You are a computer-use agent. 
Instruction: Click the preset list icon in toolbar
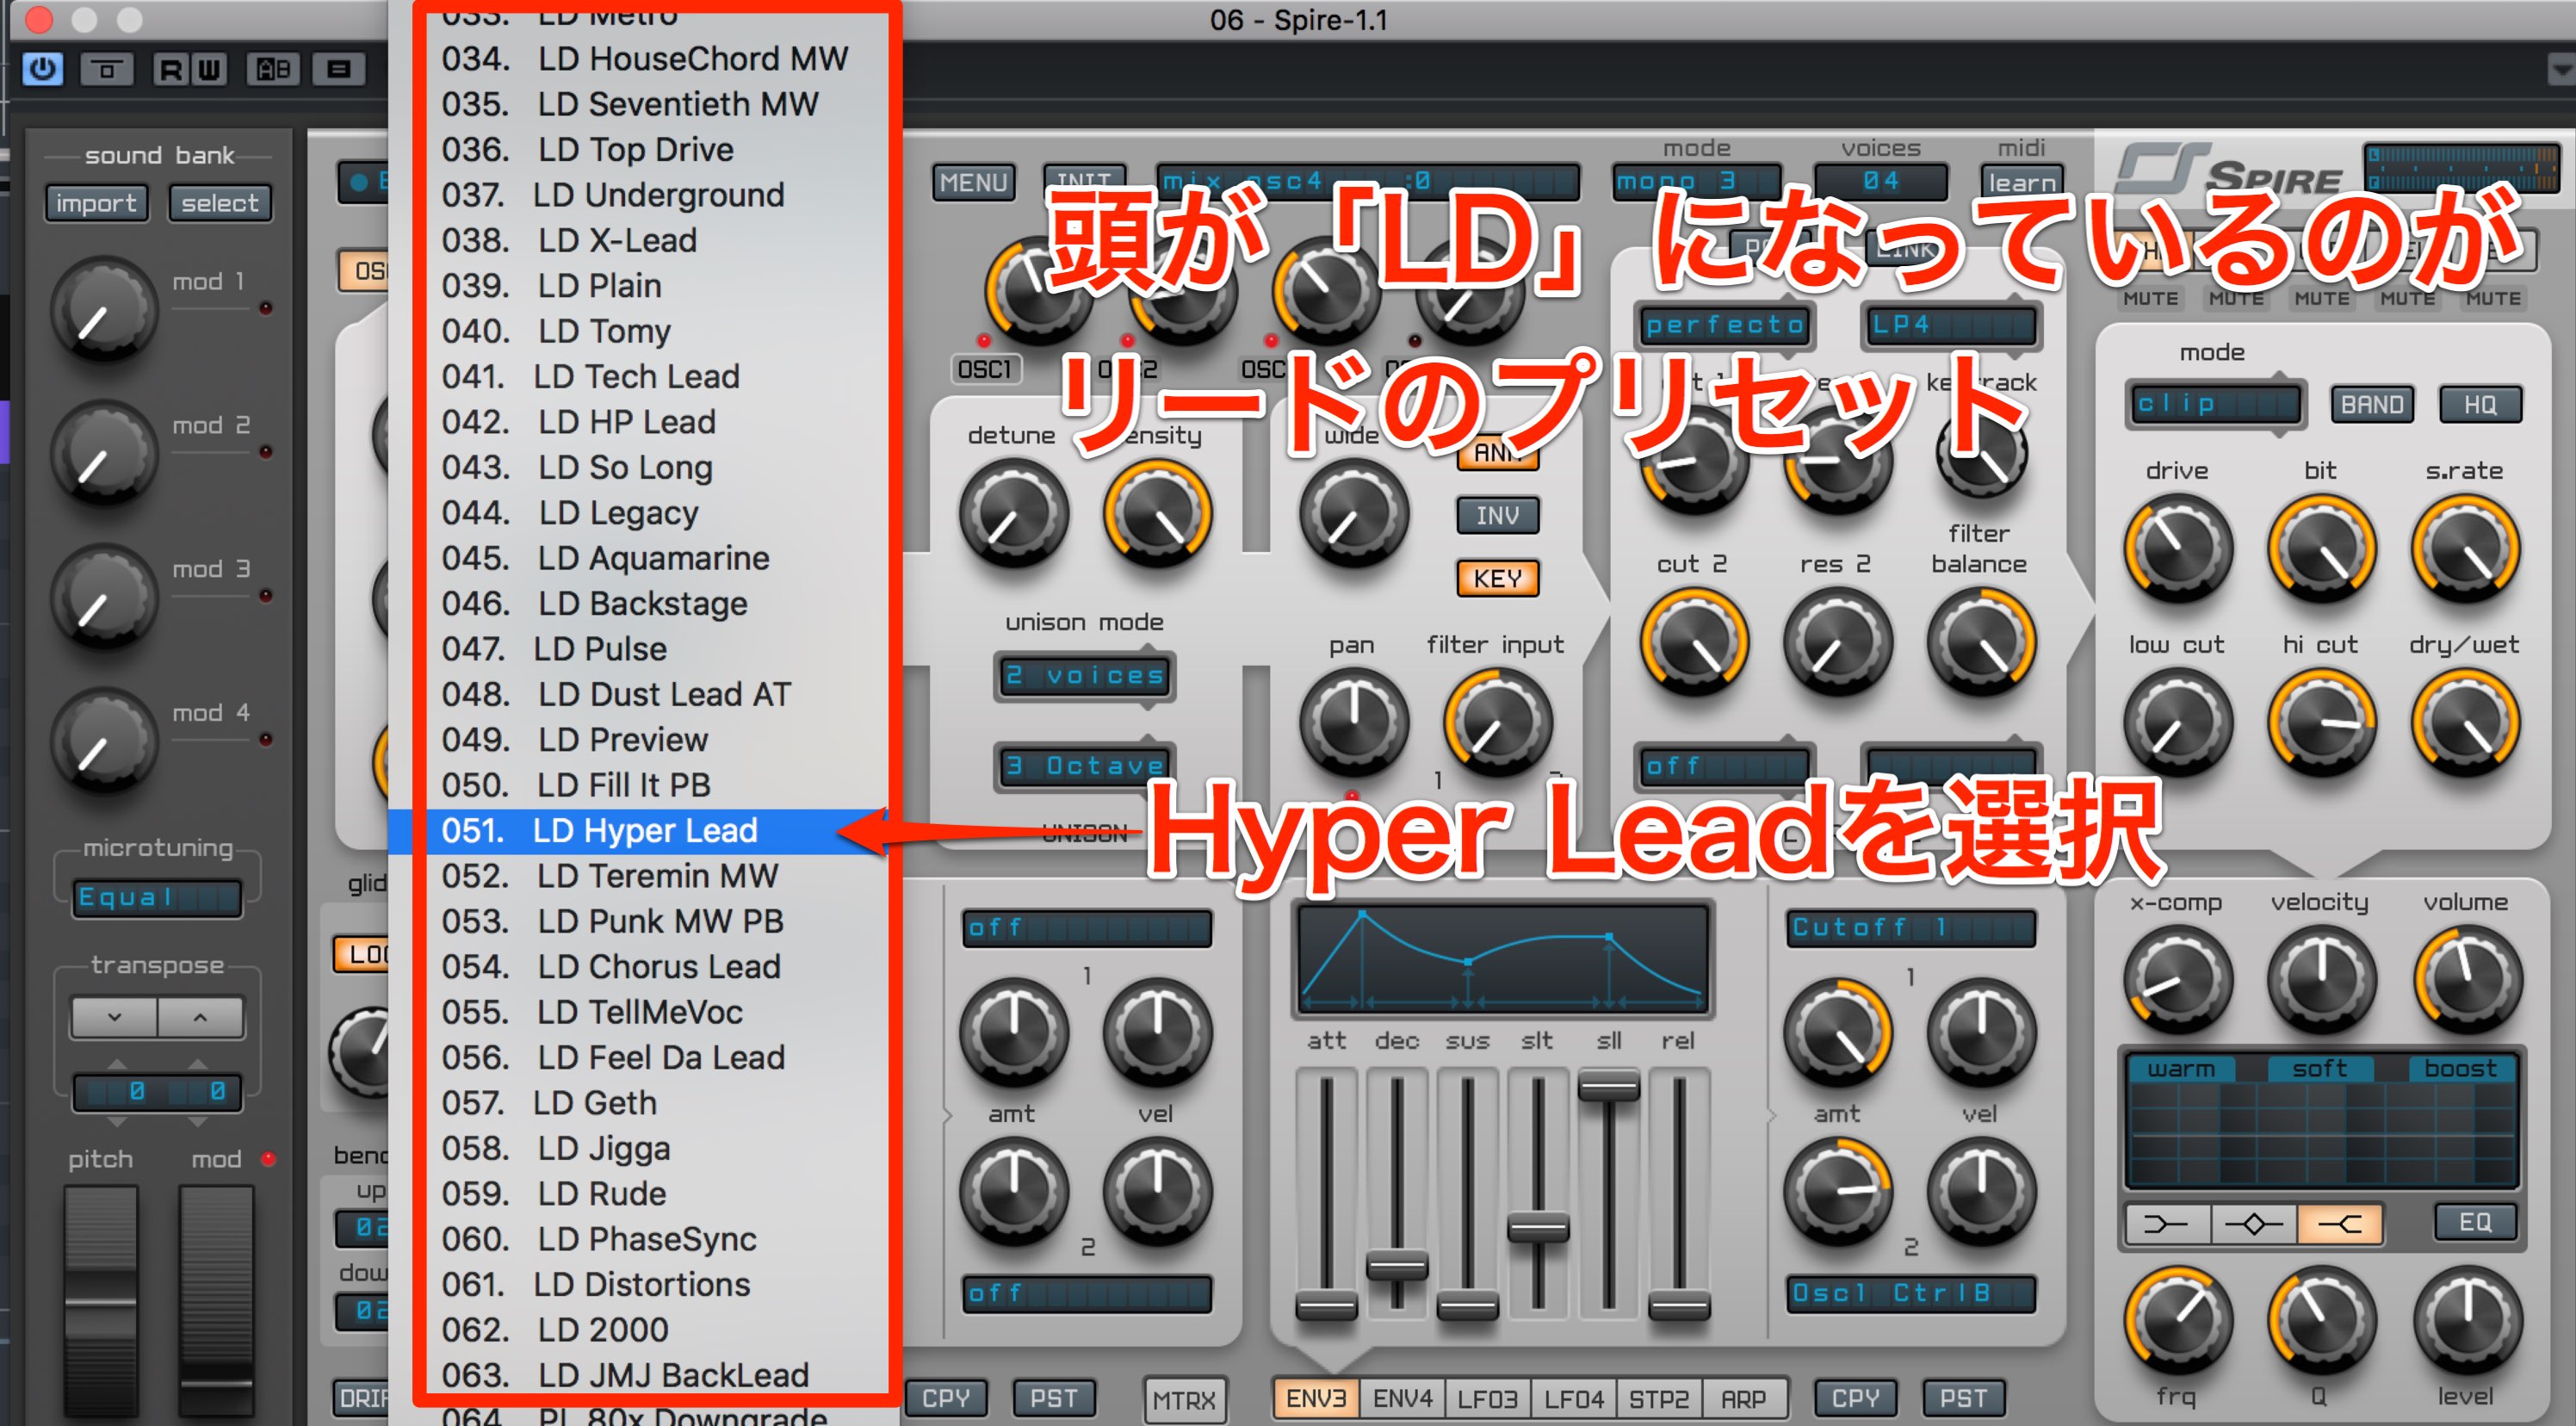[338, 69]
